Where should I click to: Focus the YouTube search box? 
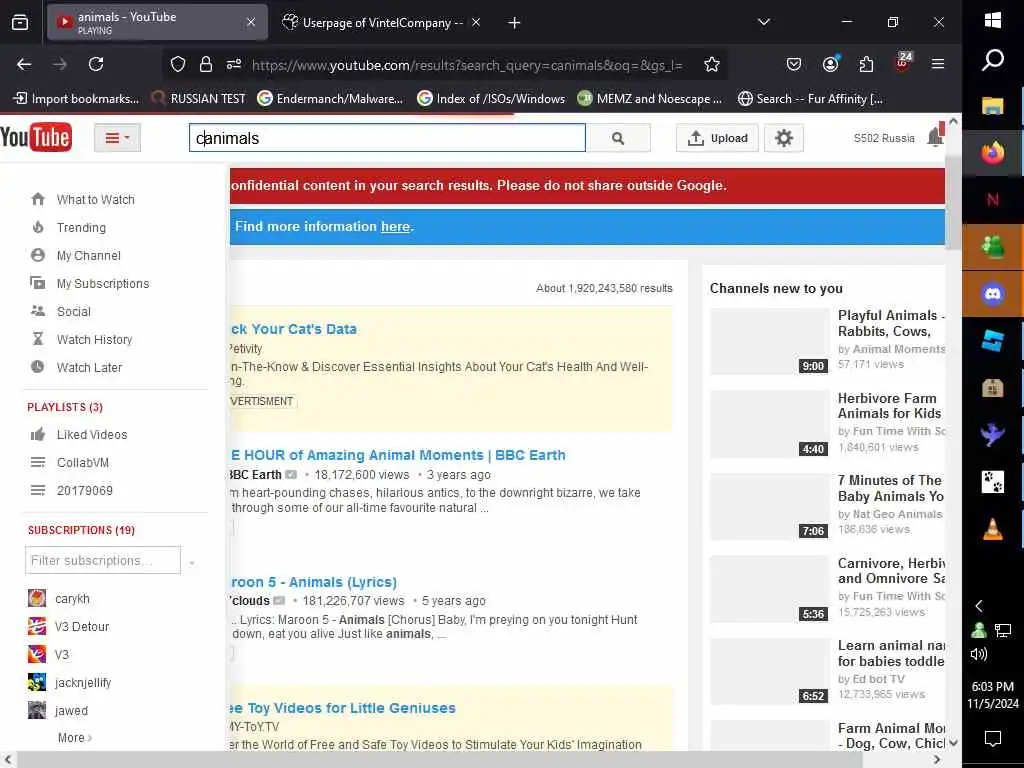pos(387,138)
